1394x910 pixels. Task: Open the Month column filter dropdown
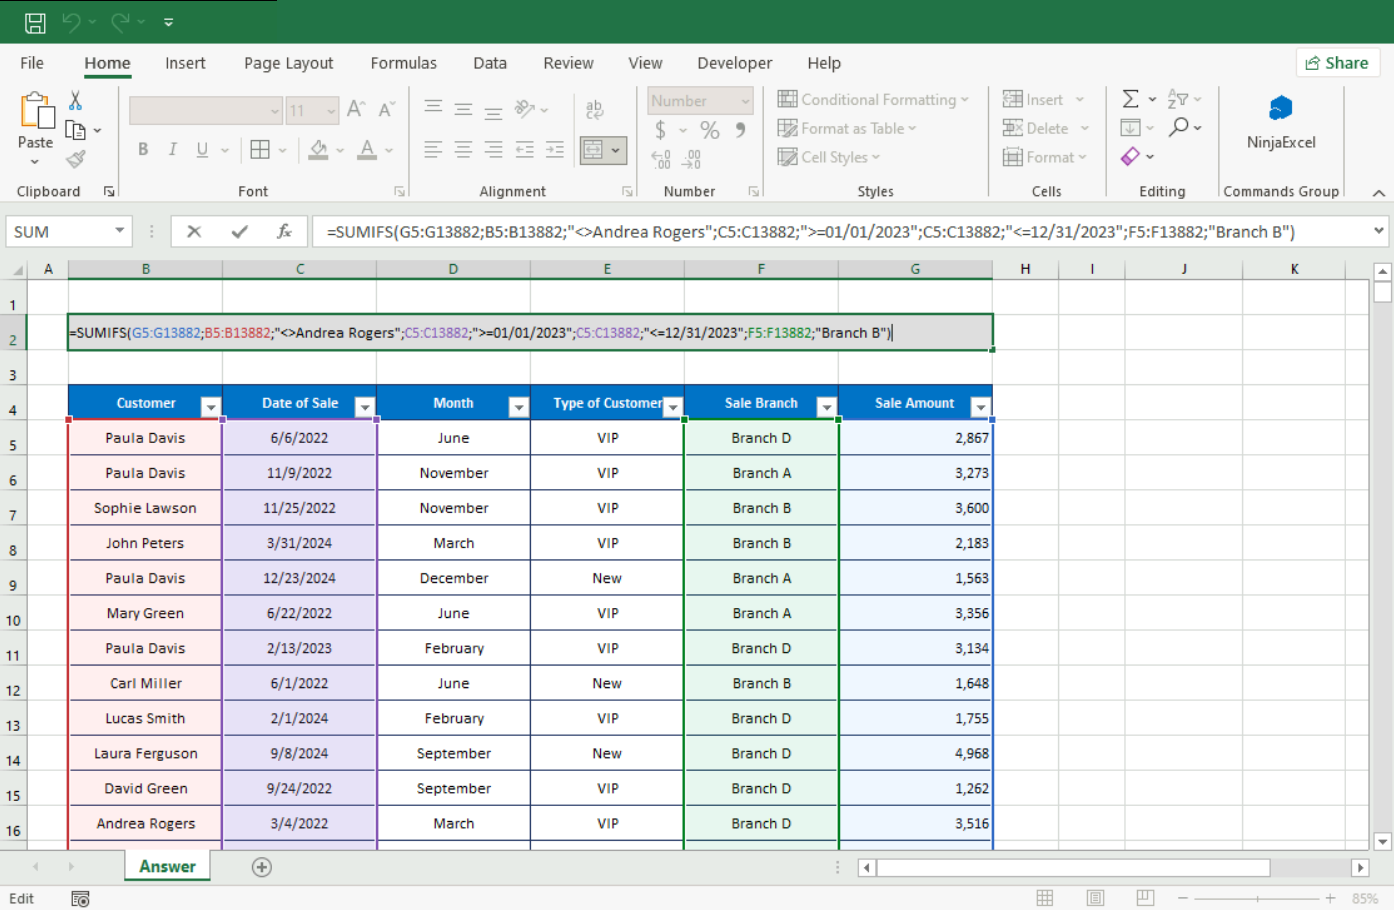coord(518,407)
